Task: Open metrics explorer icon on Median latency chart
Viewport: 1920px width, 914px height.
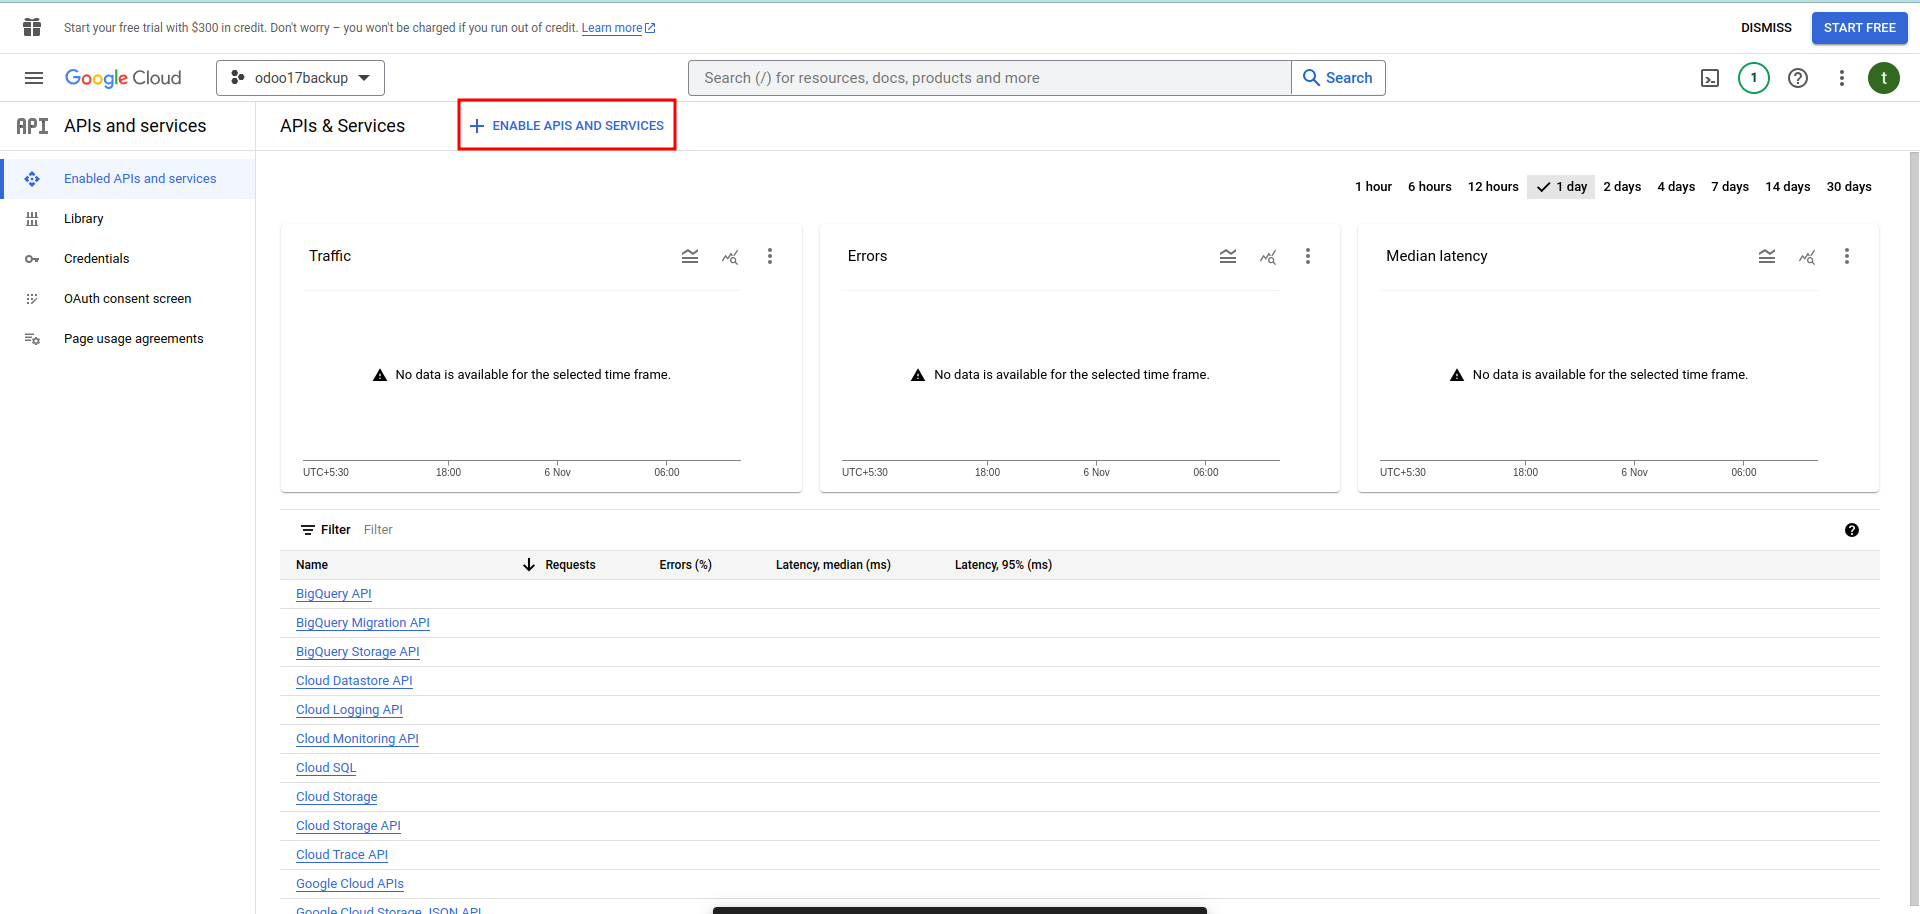Action: pyautogui.click(x=1807, y=257)
